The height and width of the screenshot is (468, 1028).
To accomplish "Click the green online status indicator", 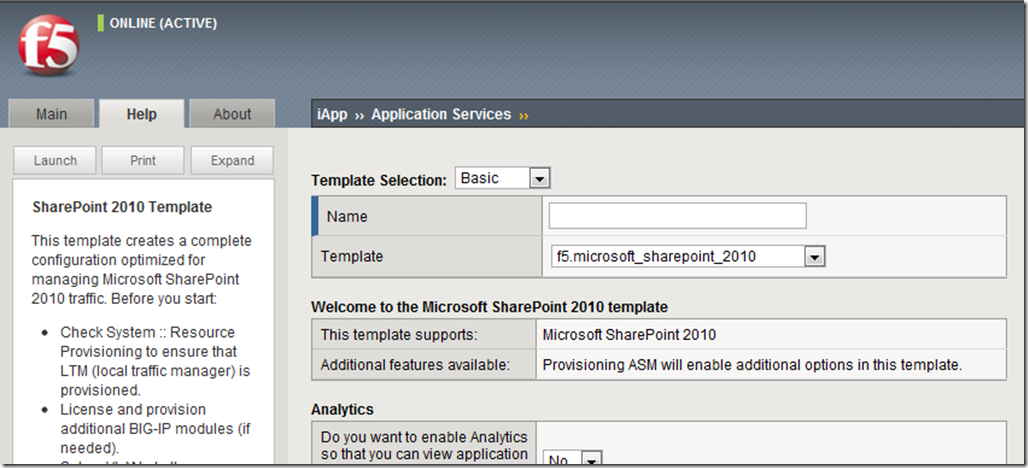I will point(100,23).
